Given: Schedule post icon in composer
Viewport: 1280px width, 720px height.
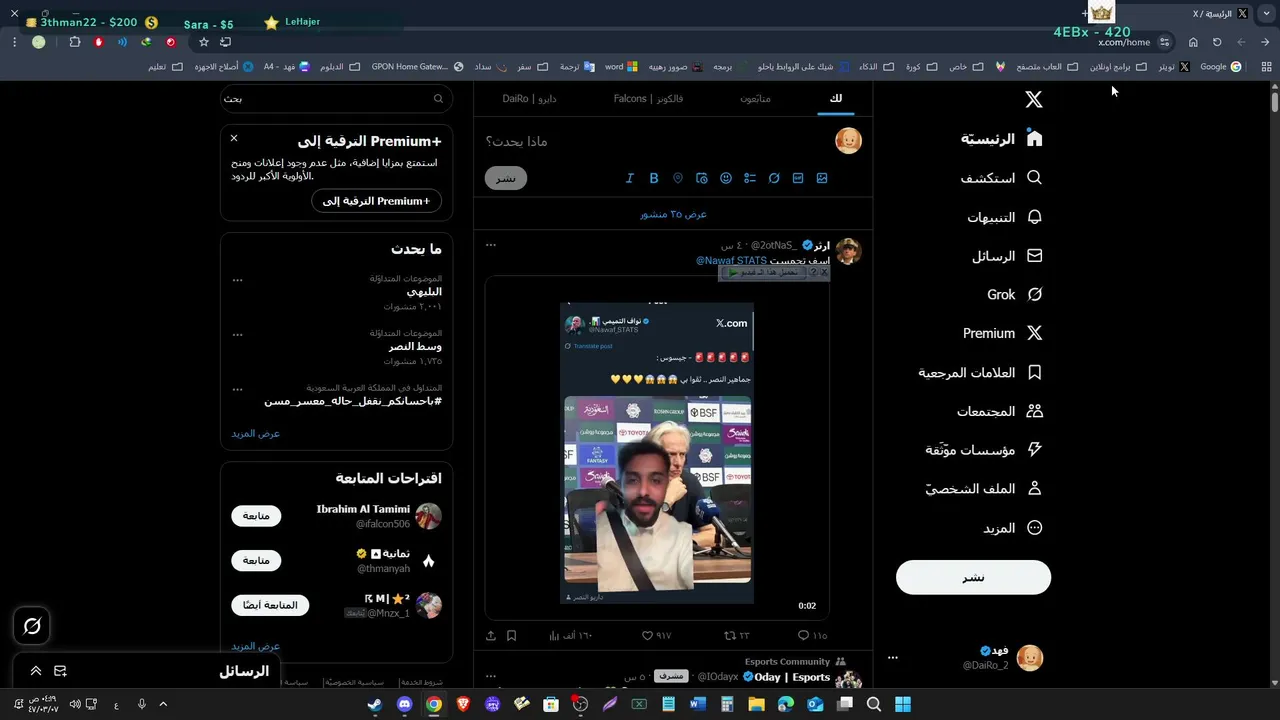Looking at the screenshot, I should point(702,178).
